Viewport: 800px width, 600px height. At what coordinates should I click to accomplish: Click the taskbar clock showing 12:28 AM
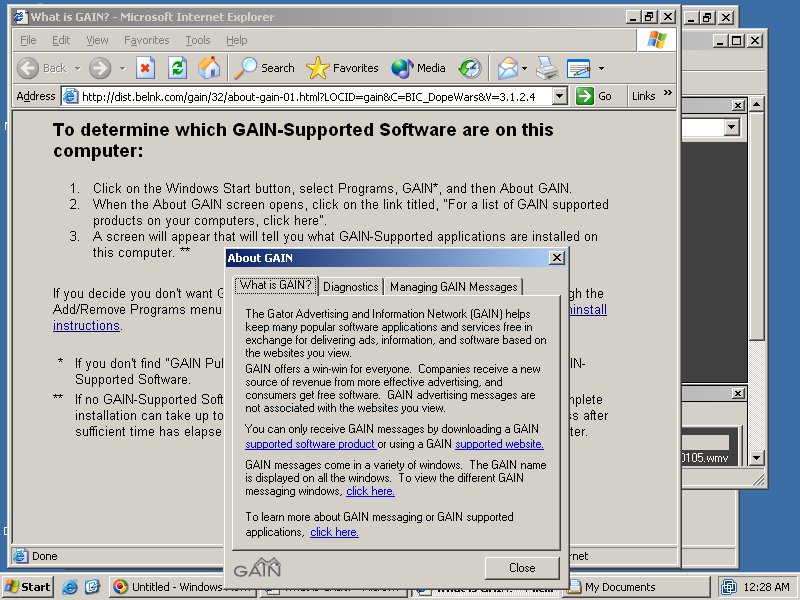766,587
